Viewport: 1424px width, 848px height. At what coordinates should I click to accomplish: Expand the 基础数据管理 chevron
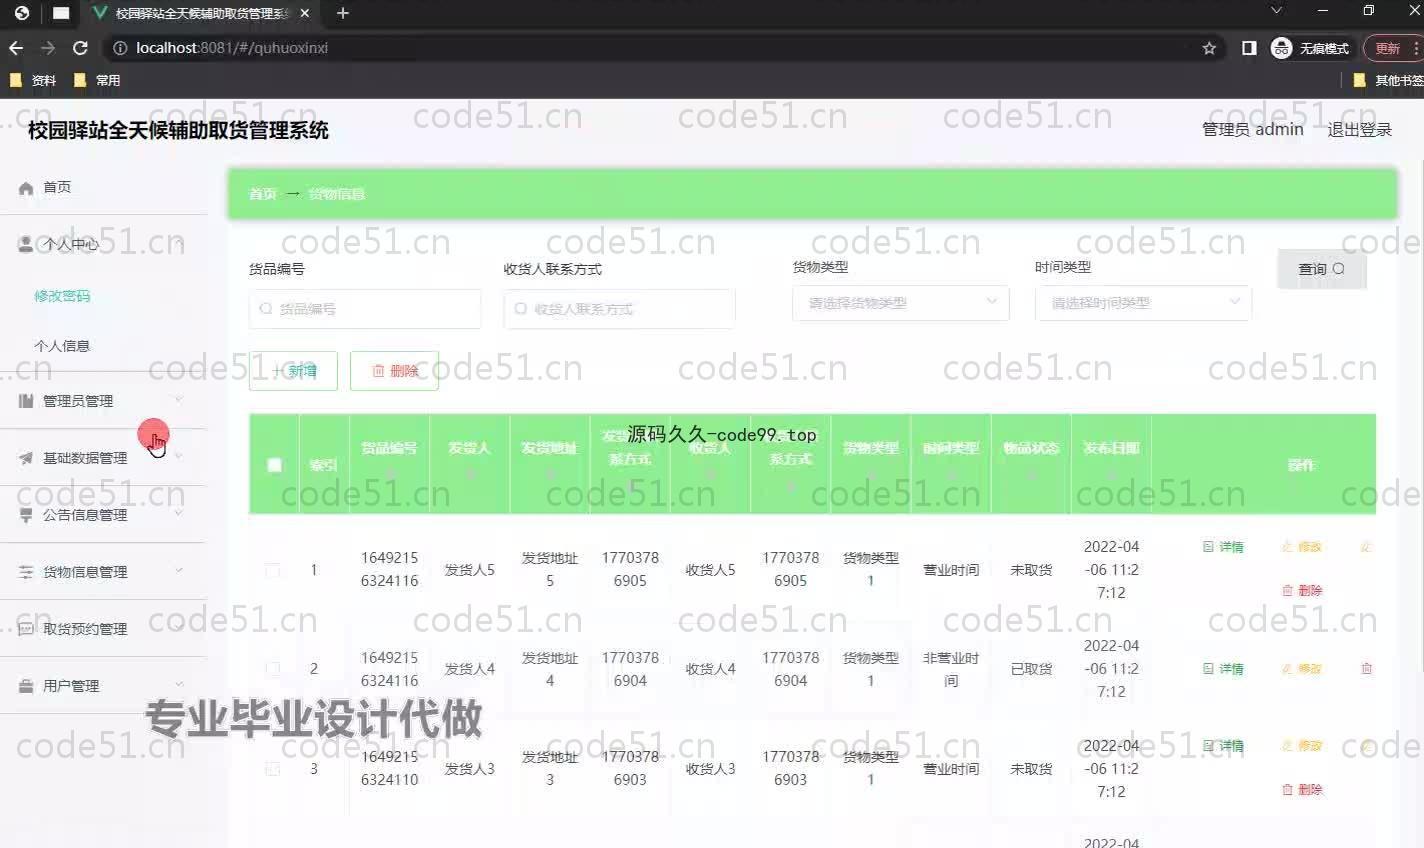[x=179, y=457]
